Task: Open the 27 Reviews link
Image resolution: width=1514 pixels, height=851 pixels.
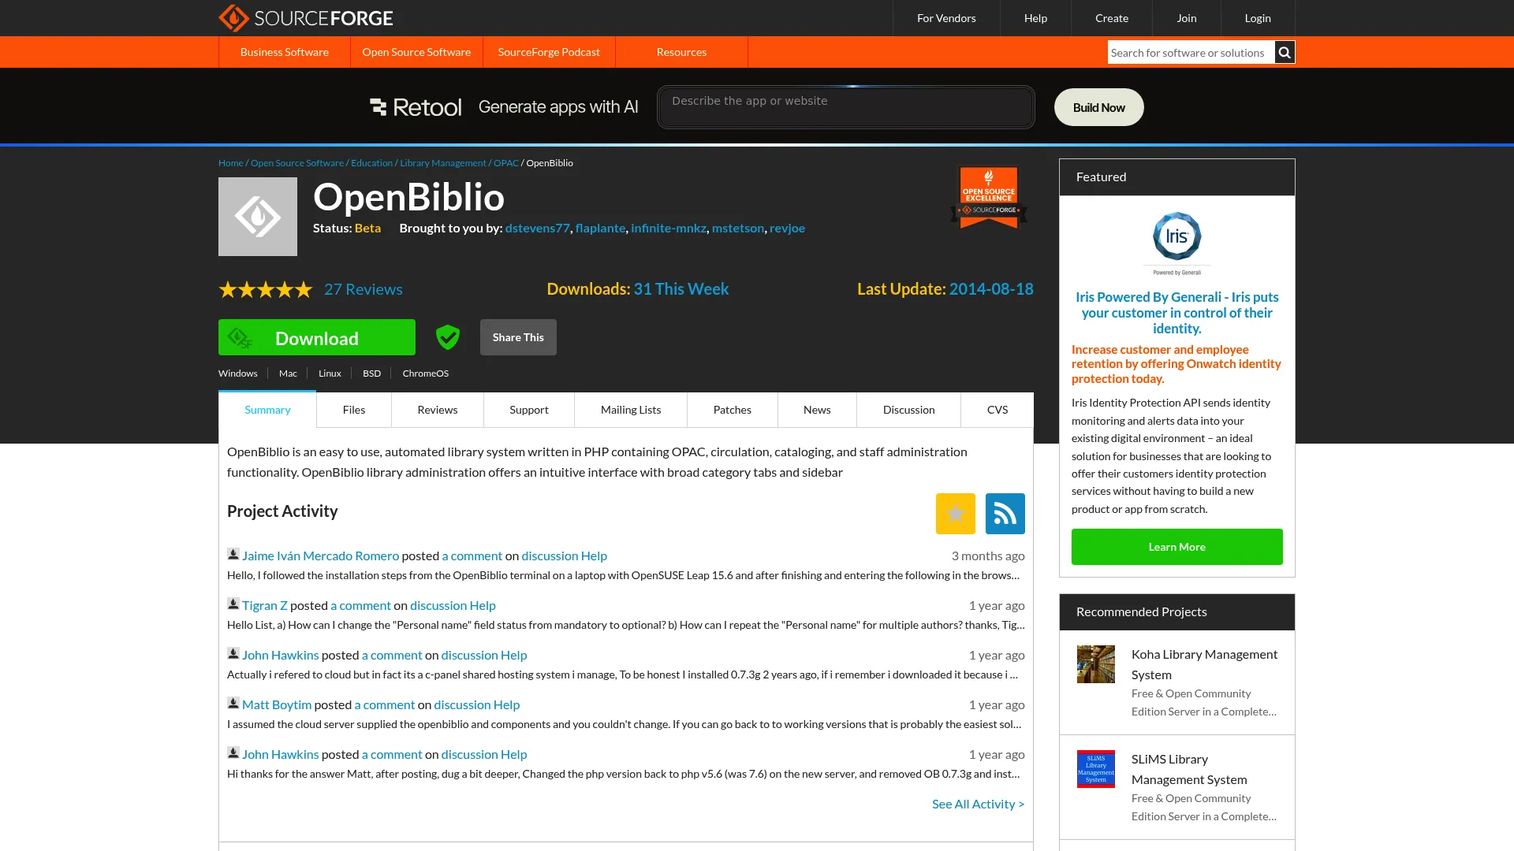Action: point(363,290)
